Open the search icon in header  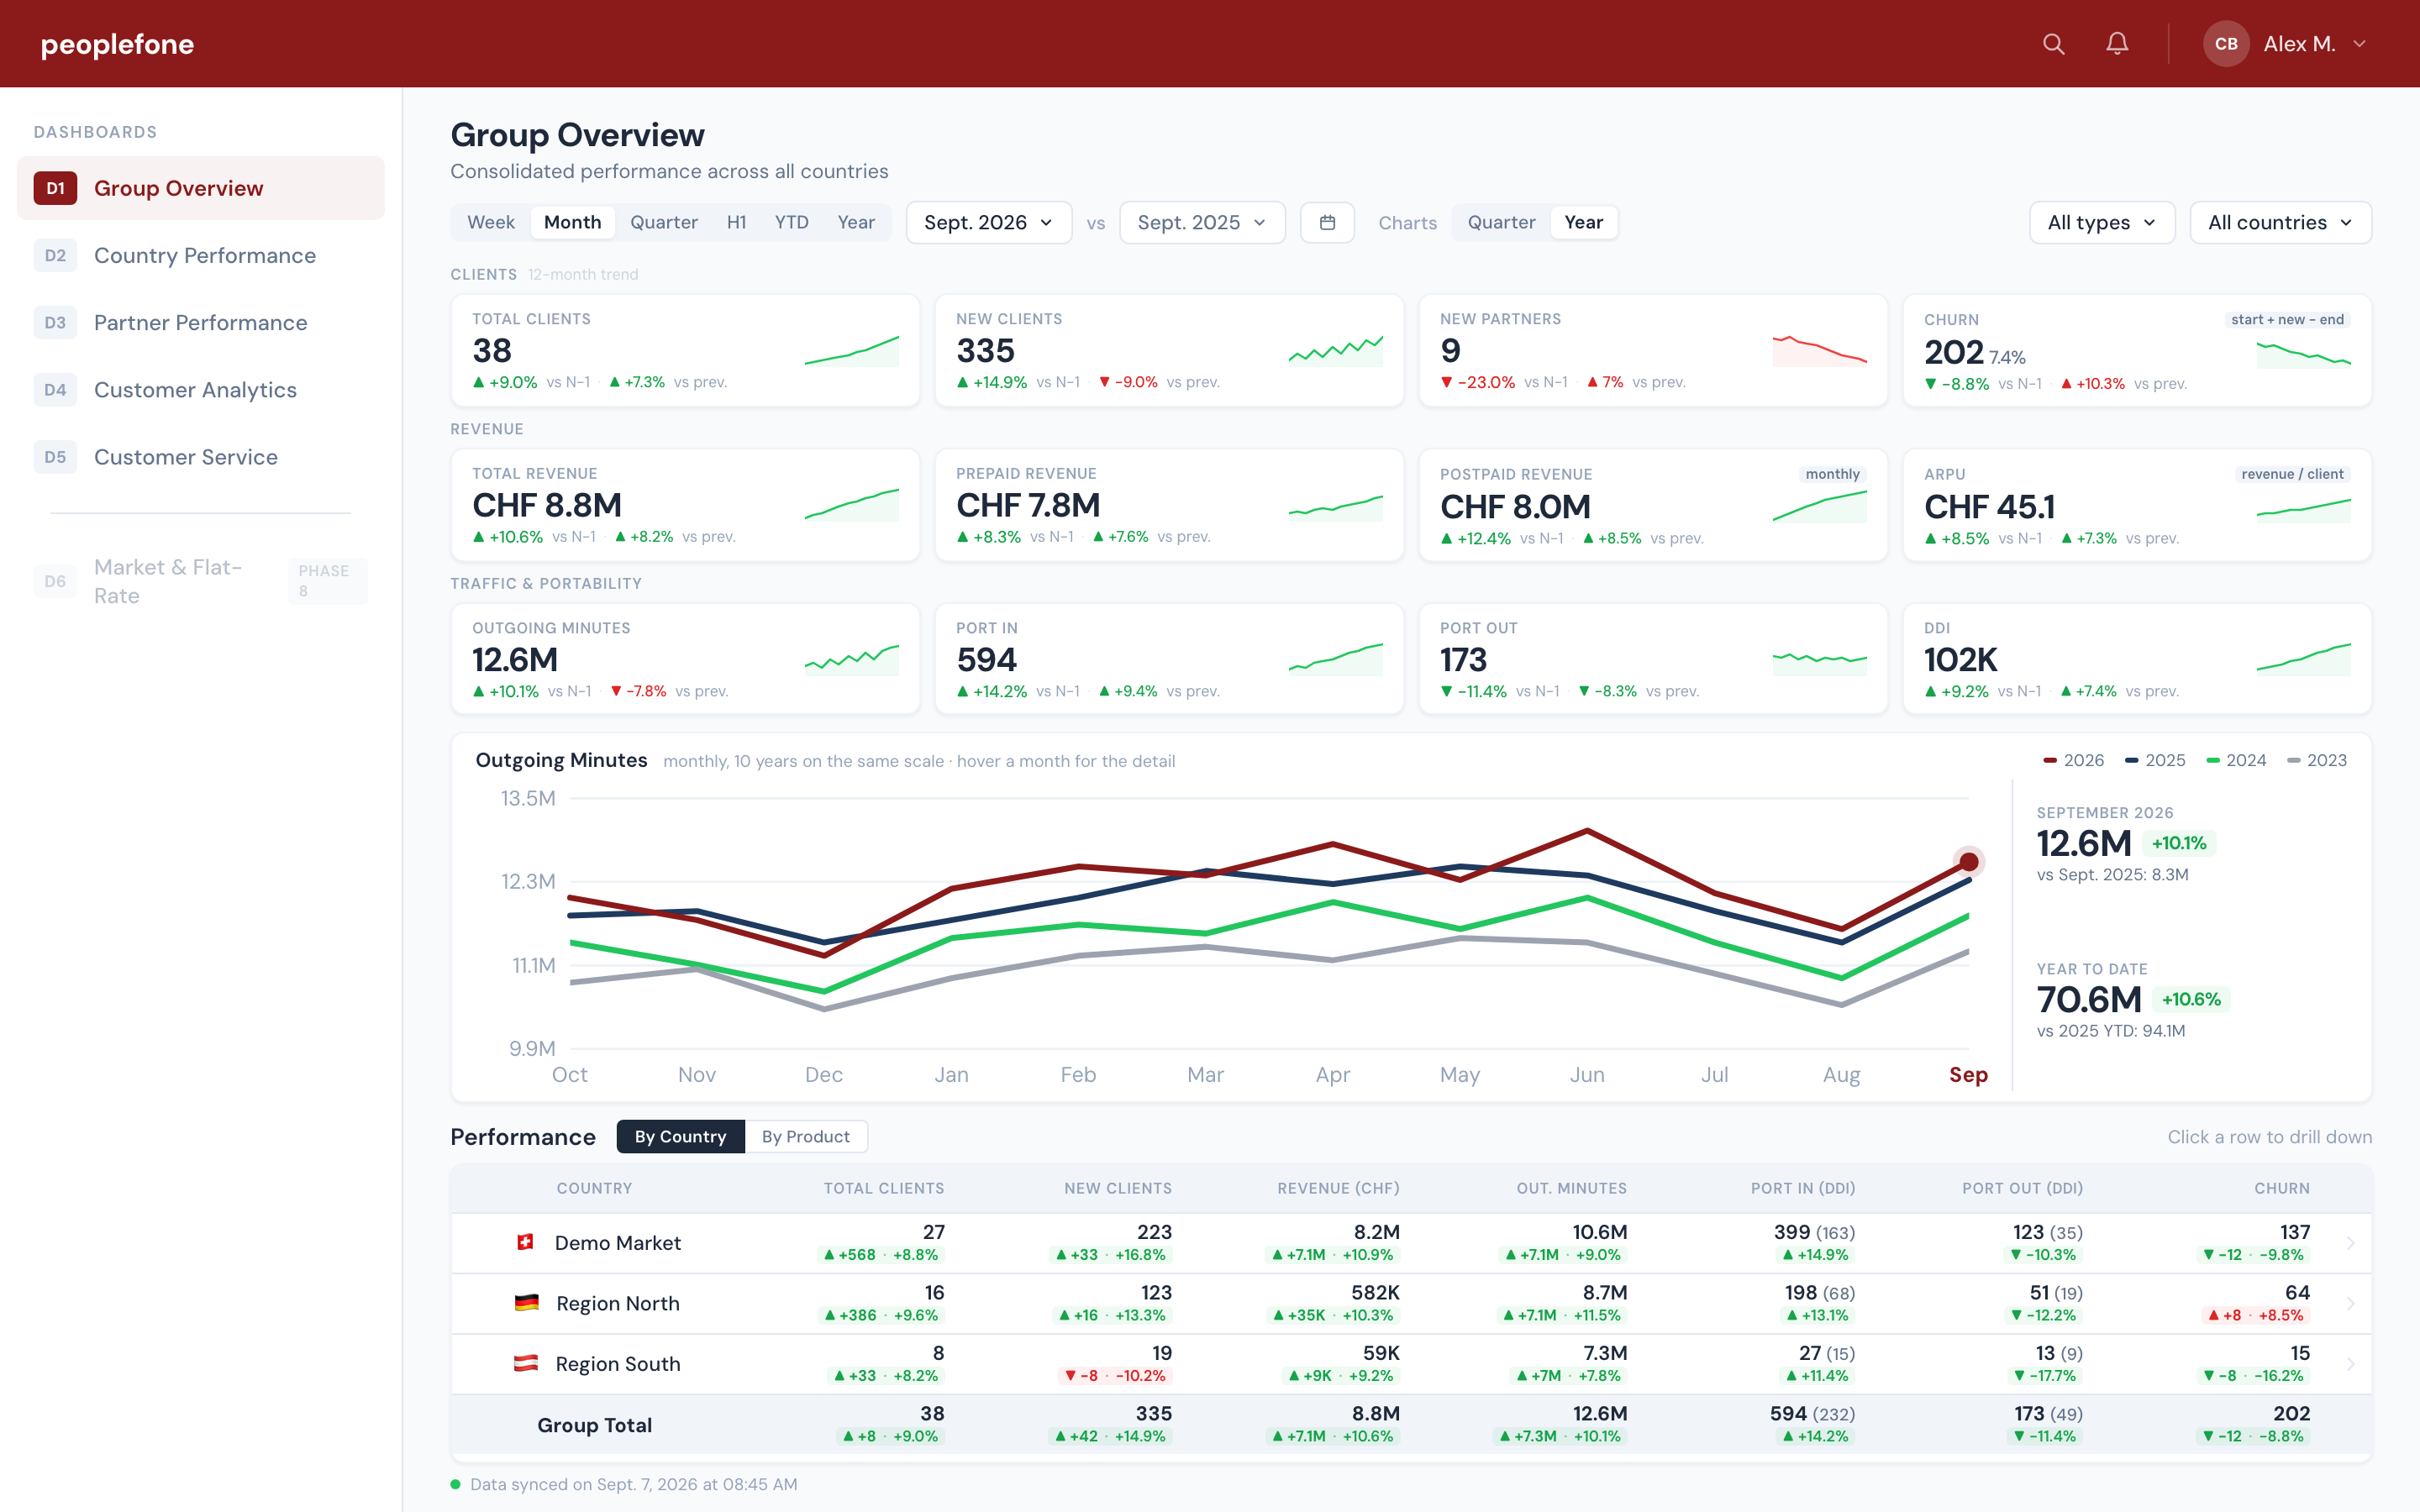pyautogui.click(x=2053, y=44)
